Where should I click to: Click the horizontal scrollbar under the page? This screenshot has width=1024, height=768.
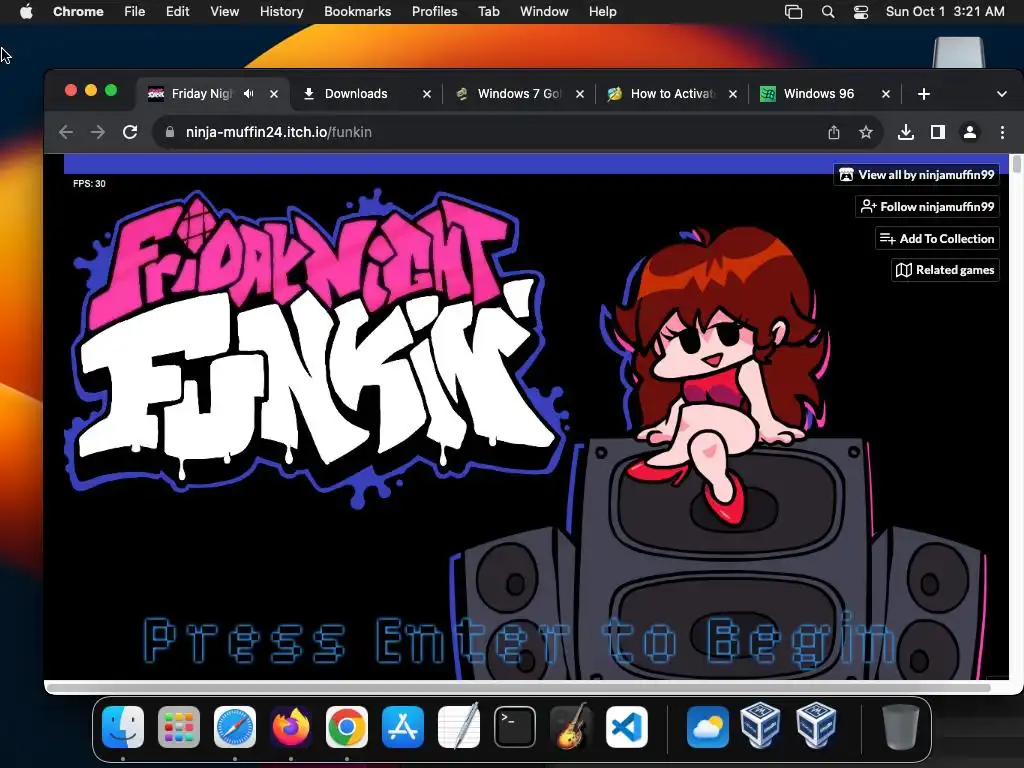519,687
